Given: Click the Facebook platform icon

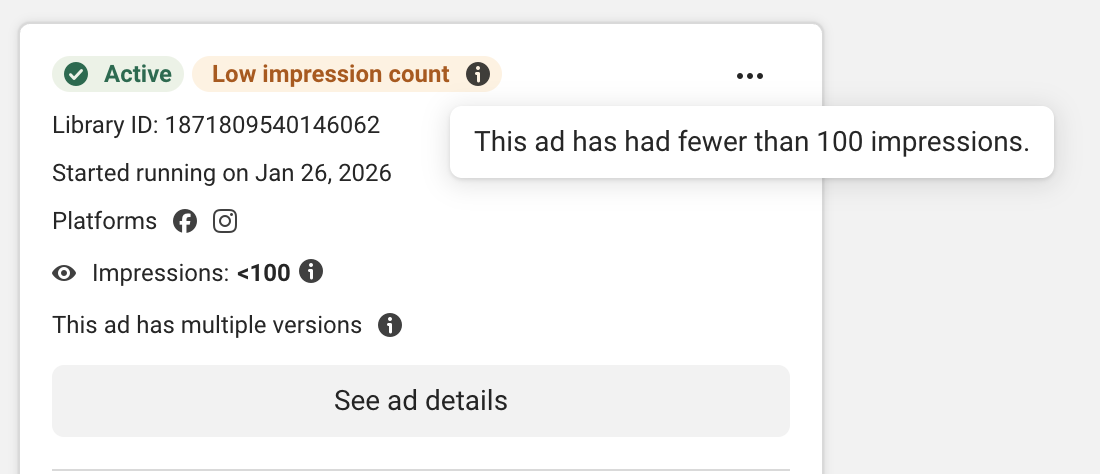Looking at the screenshot, I should (185, 221).
